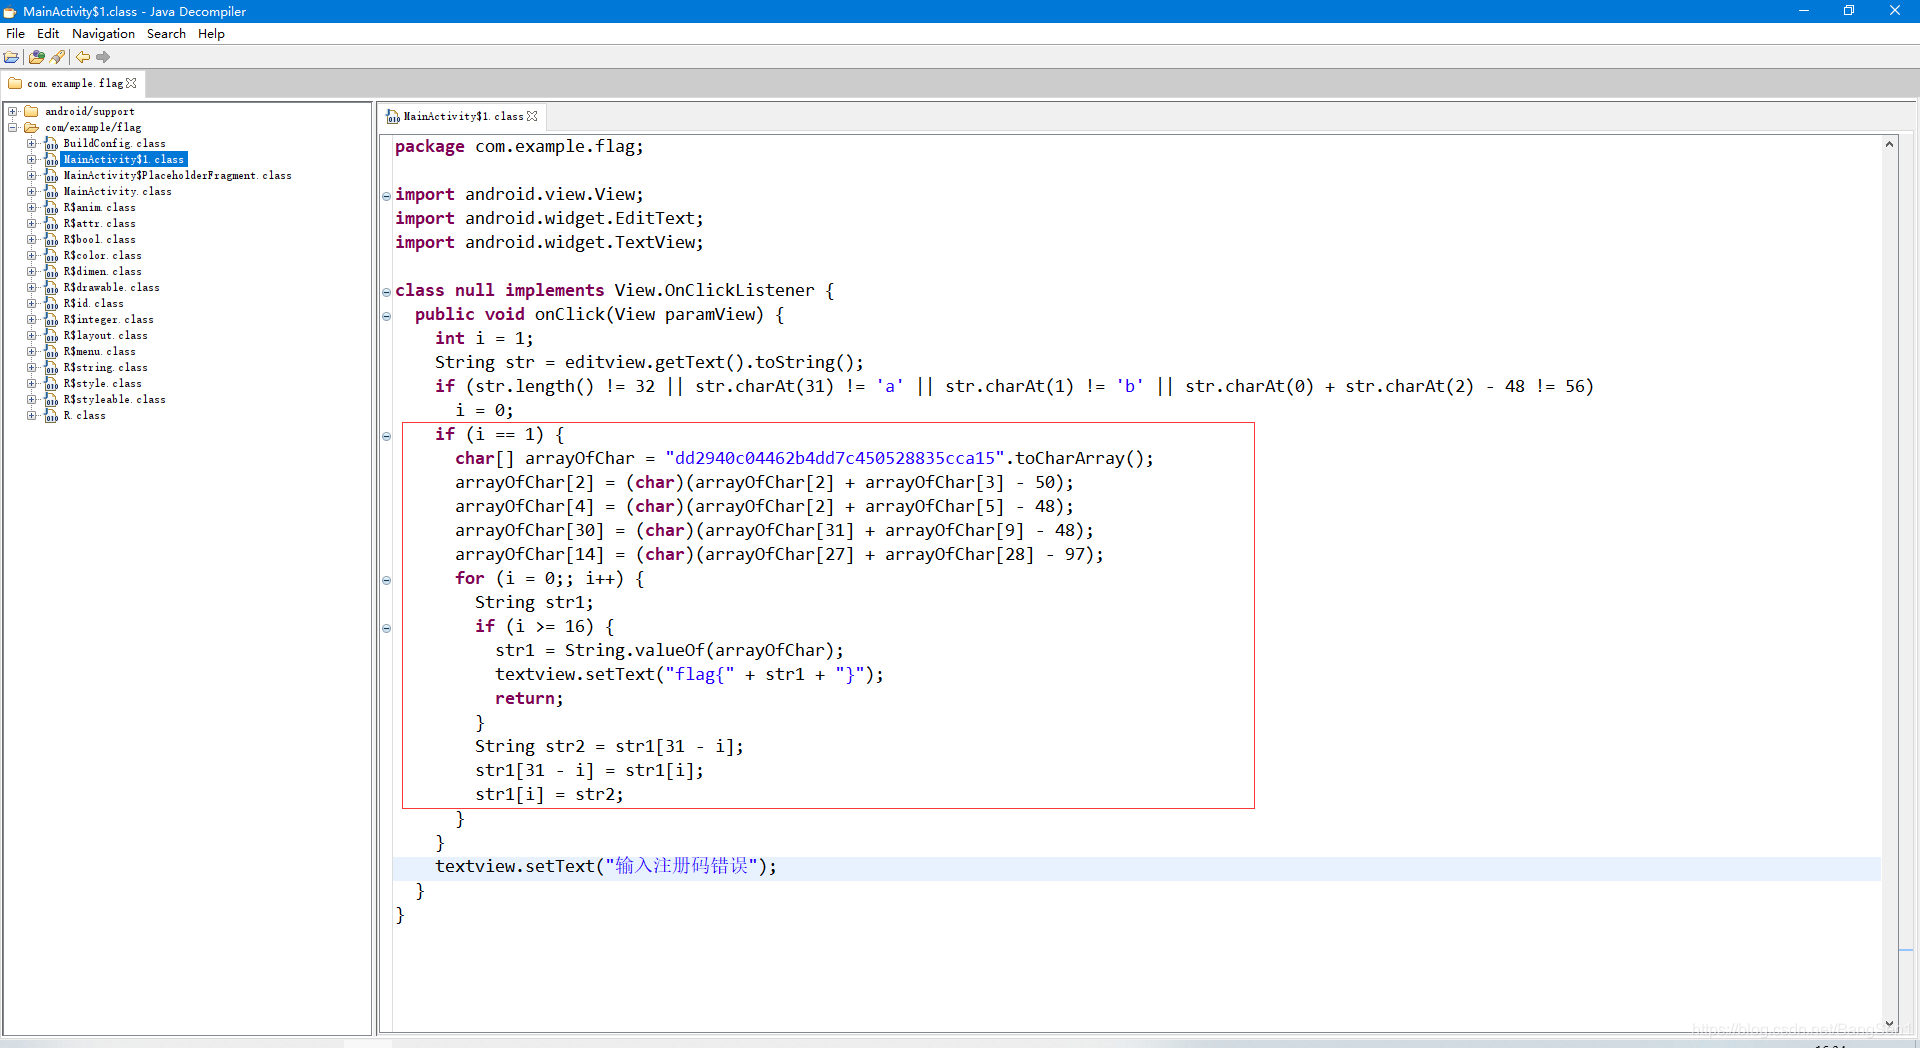Expand the R$attr.class node
Viewport: 1920px width, 1048px height.
(x=32, y=223)
